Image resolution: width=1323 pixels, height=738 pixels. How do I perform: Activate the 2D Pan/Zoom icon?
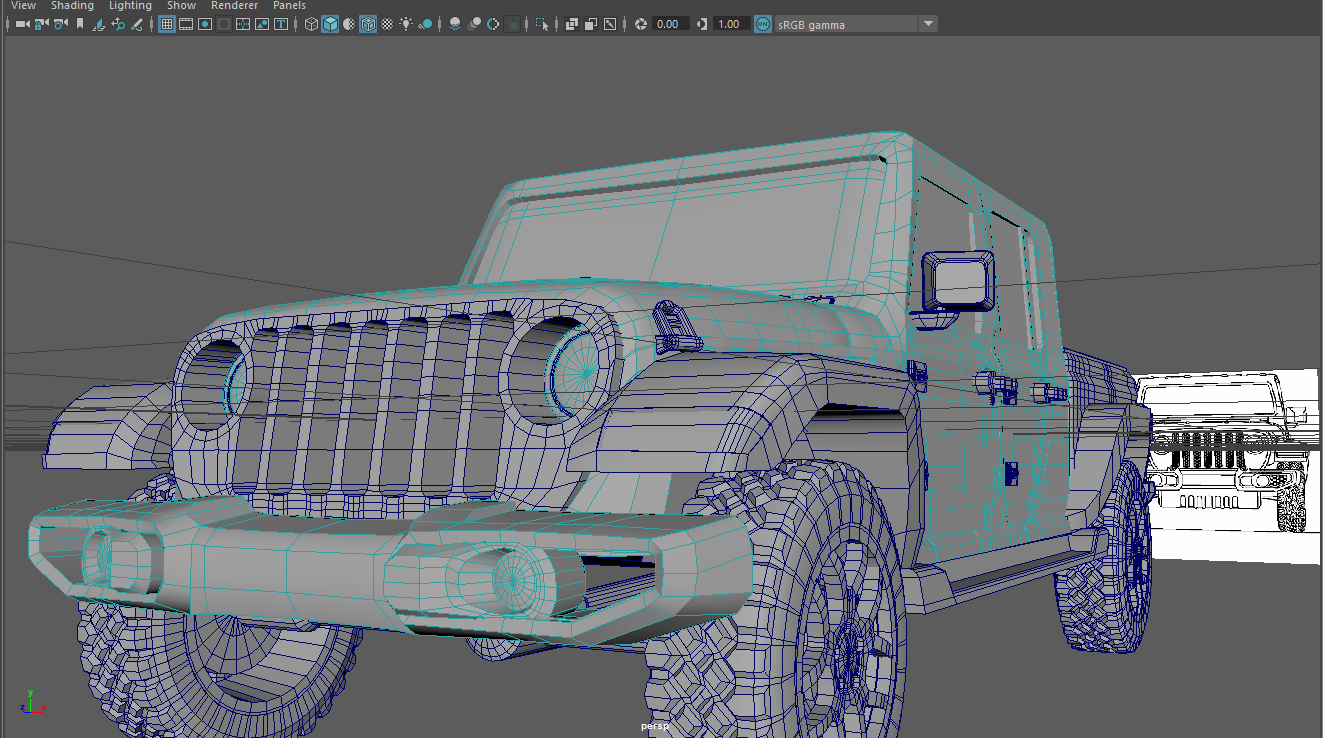tap(118, 24)
